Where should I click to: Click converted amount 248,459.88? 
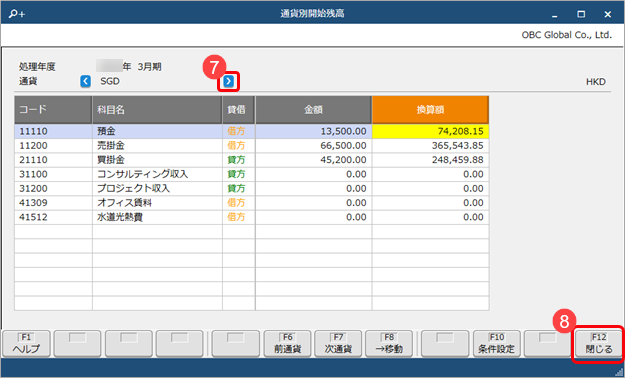click(430, 160)
